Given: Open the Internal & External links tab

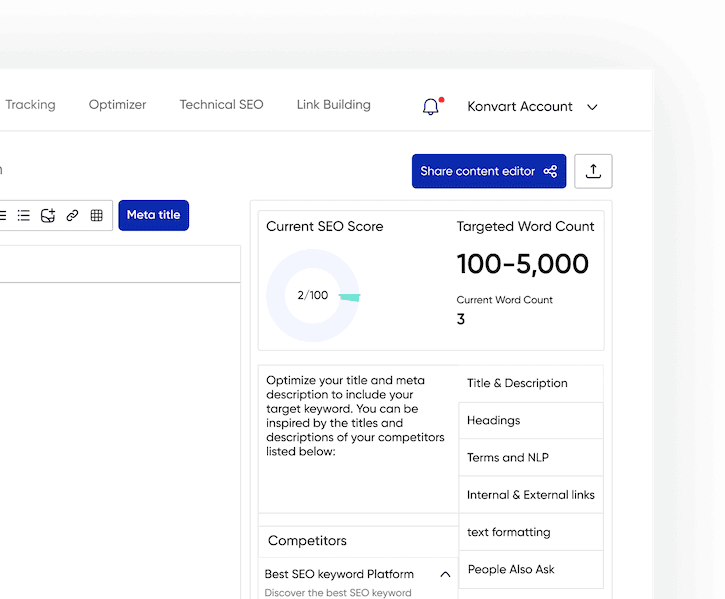Looking at the screenshot, I should [531, 495].
